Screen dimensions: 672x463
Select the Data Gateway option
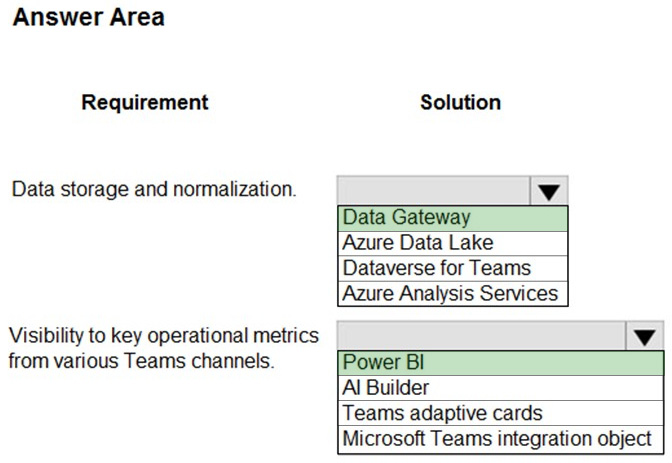tap(453, 218)
